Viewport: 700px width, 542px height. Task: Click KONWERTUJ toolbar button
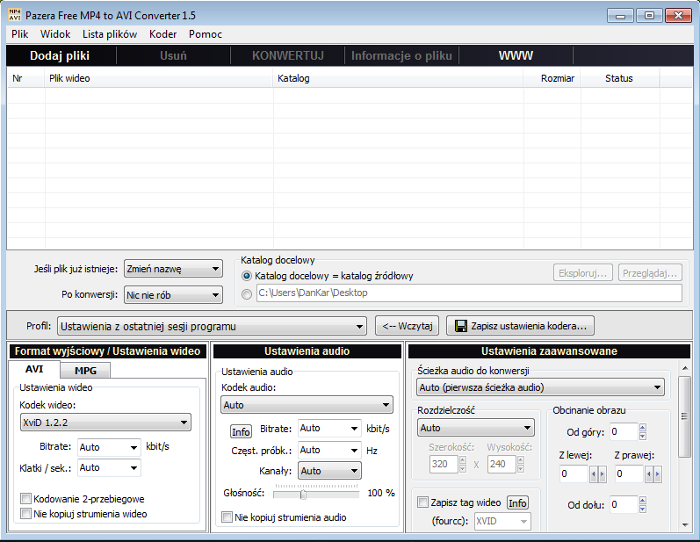click(x=288, y=56)
